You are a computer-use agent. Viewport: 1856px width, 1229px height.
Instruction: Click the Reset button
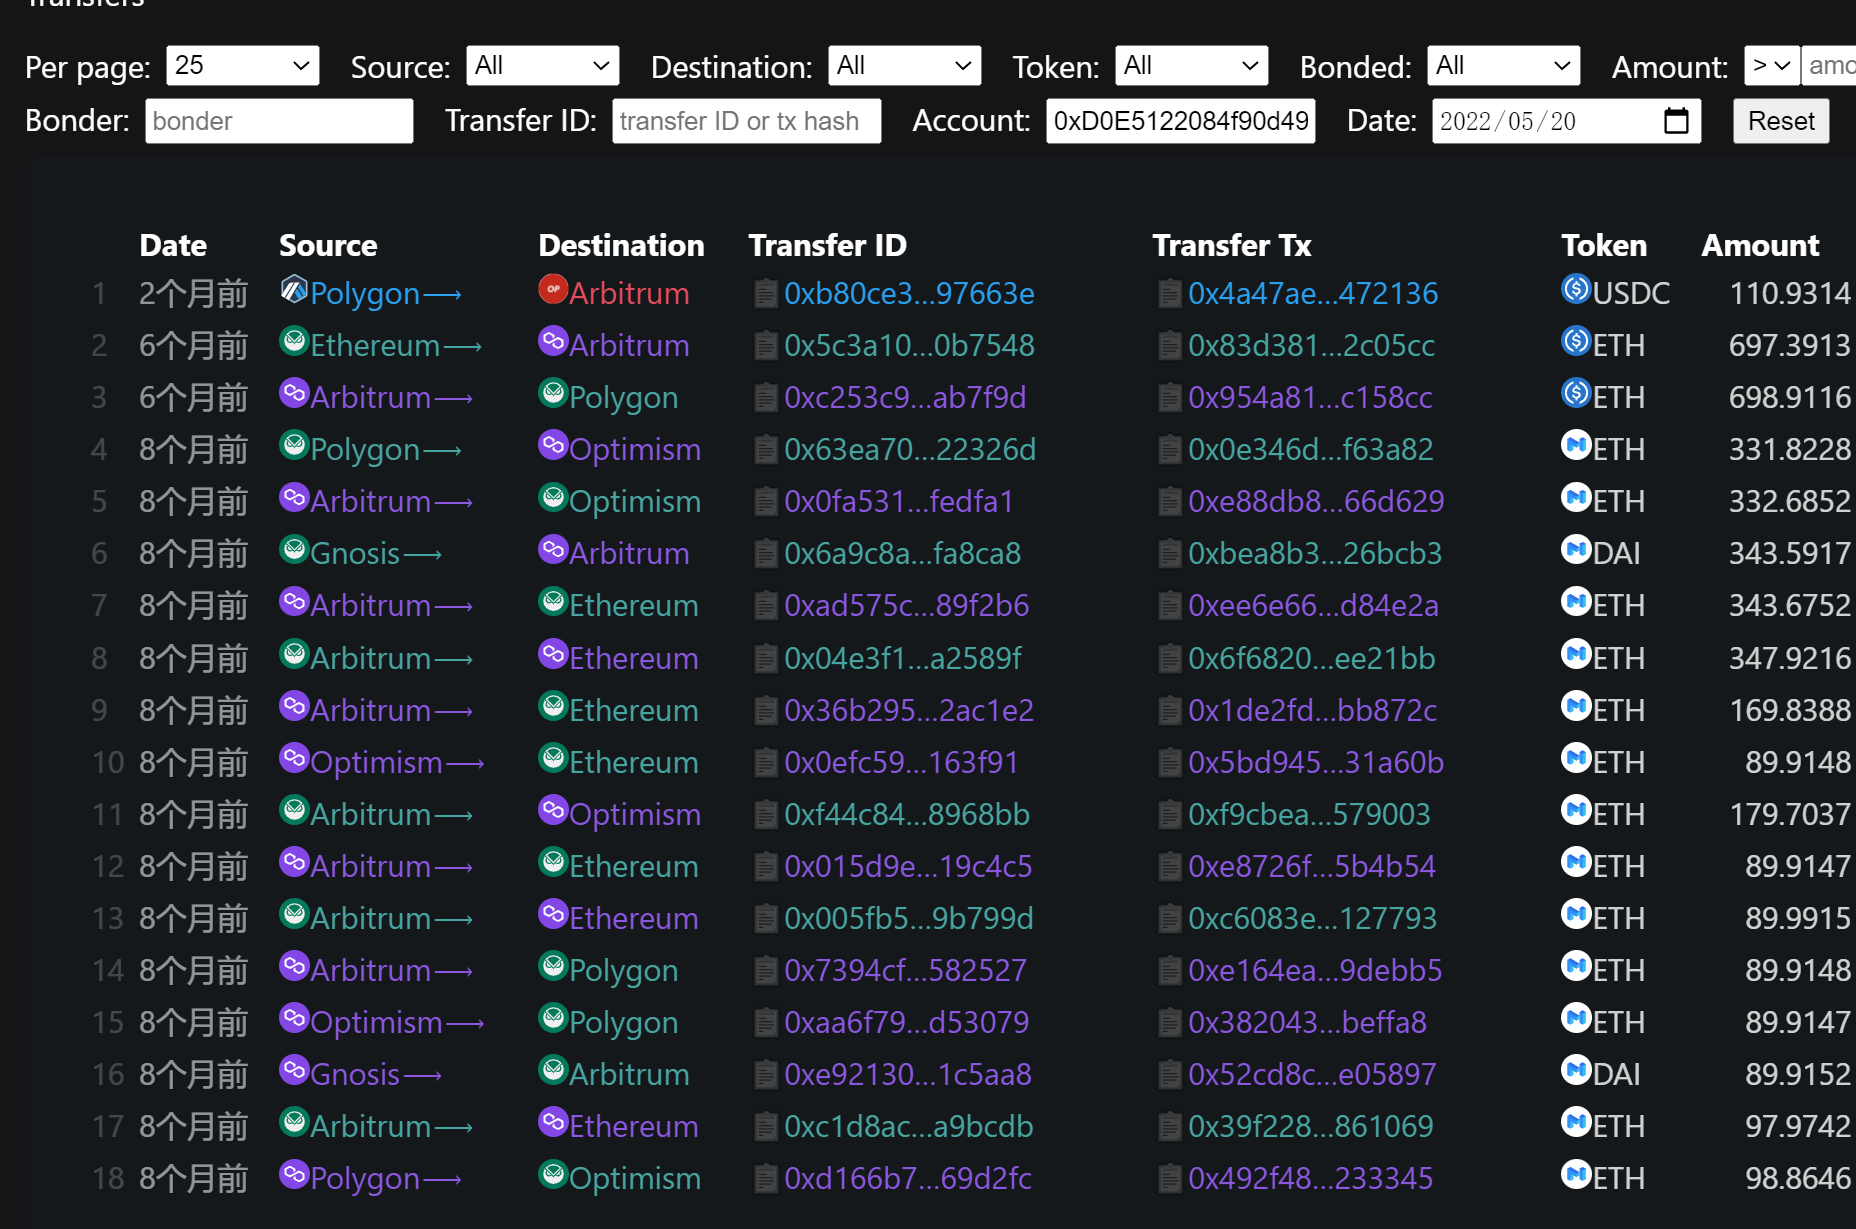[1780, 119]
